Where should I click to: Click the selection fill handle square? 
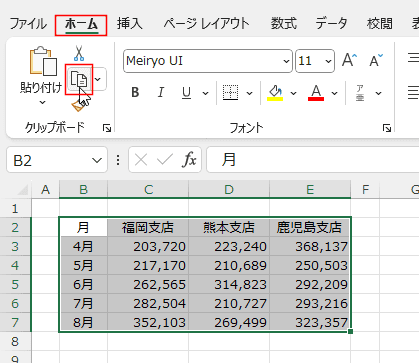pos(350,331)
